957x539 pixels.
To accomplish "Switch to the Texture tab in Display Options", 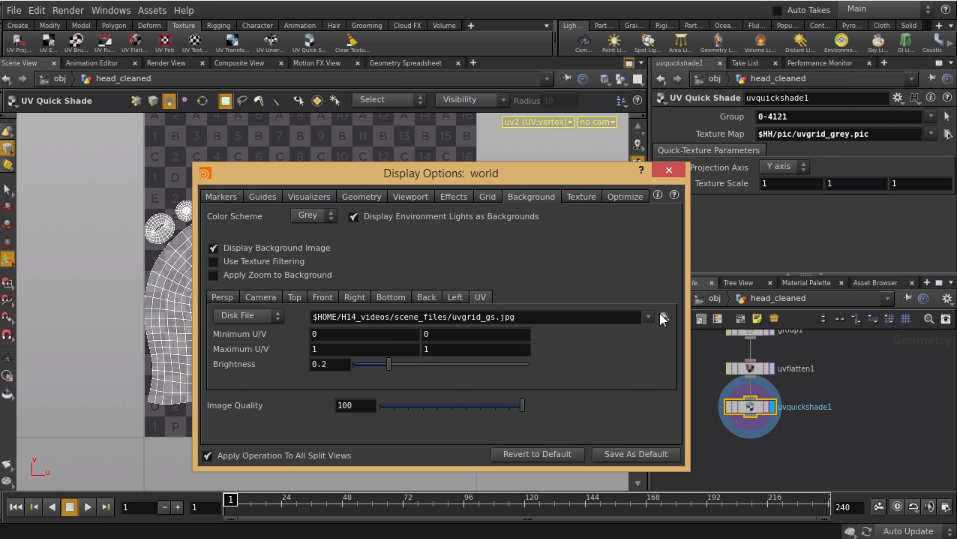I will 580,197.
